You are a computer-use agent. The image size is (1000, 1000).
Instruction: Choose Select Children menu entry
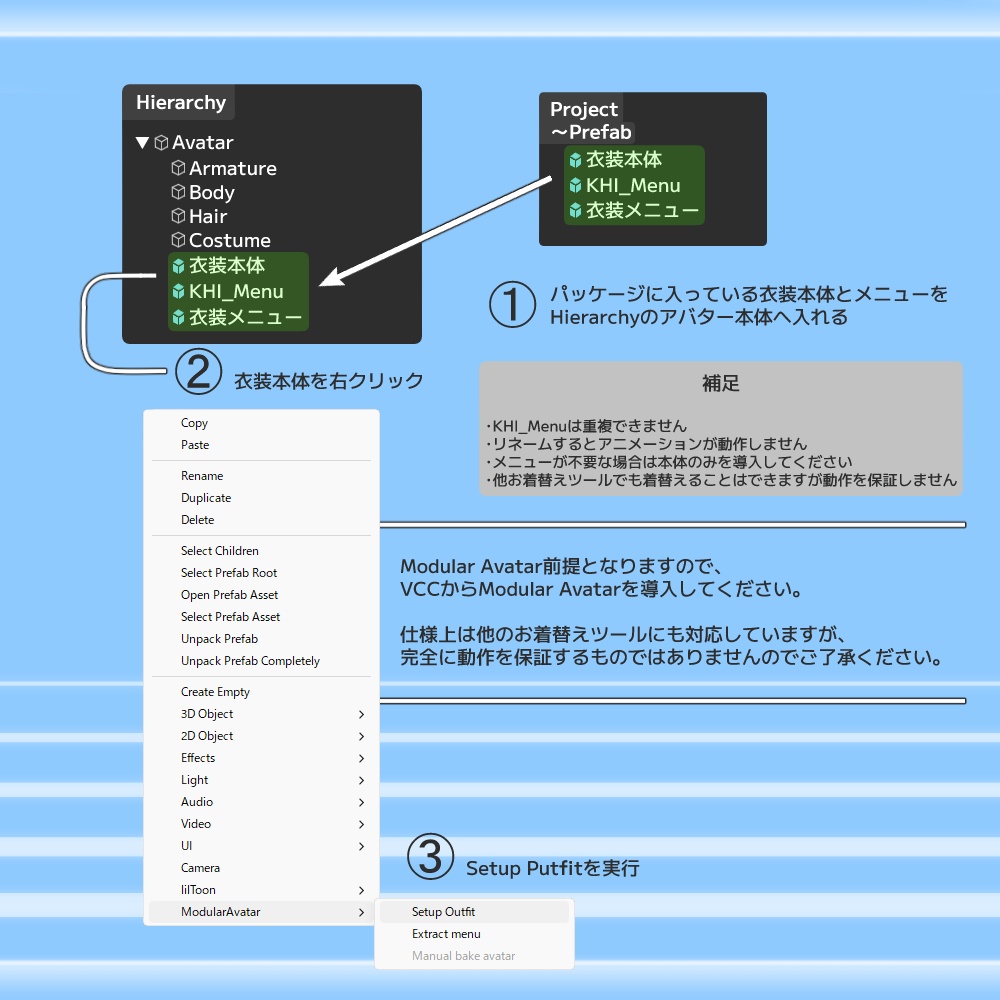(x=261, y=550)
